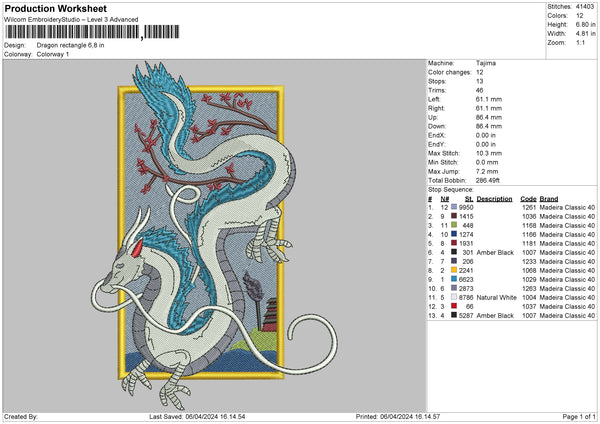Select the black swatch in stop row 13
This screenshot has width=600, height=424.
(x=454, y=315)
